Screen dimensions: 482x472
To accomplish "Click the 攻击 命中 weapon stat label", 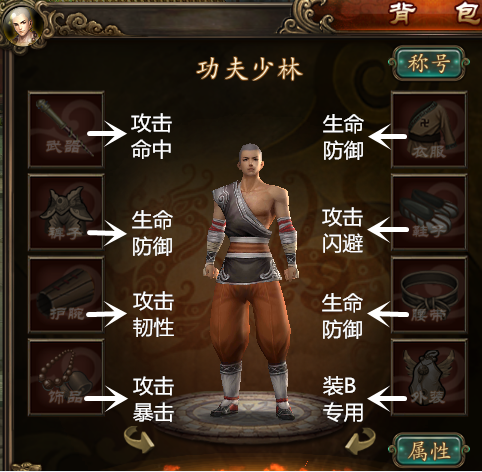I will click(152, 137).
